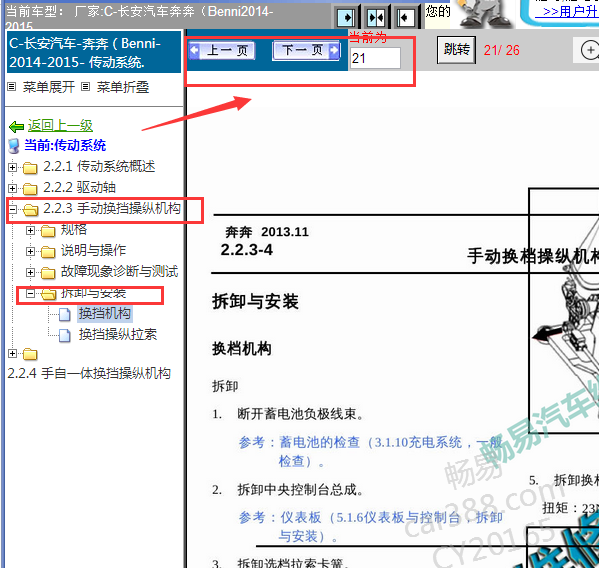The image size is (599, 568).
Task: Select the 规格 tree item
Action: coord(74,230)
